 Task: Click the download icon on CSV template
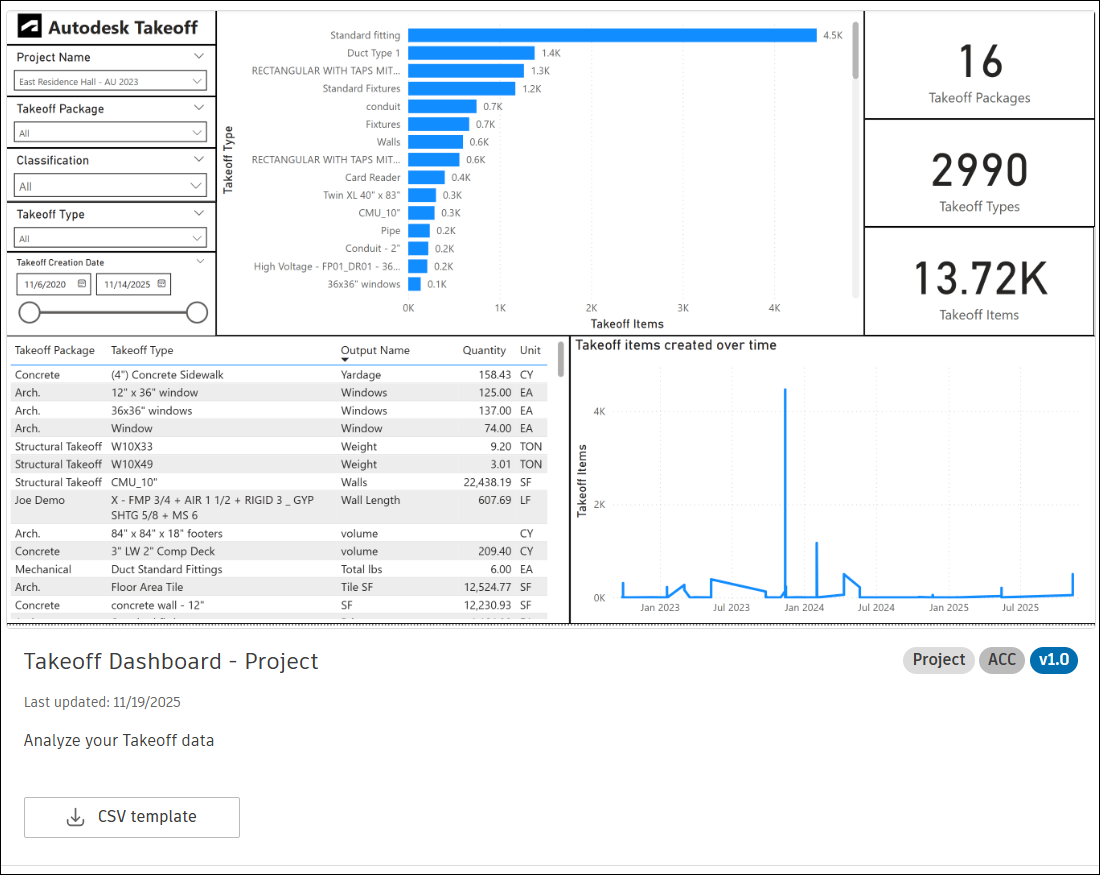point(75,817)
